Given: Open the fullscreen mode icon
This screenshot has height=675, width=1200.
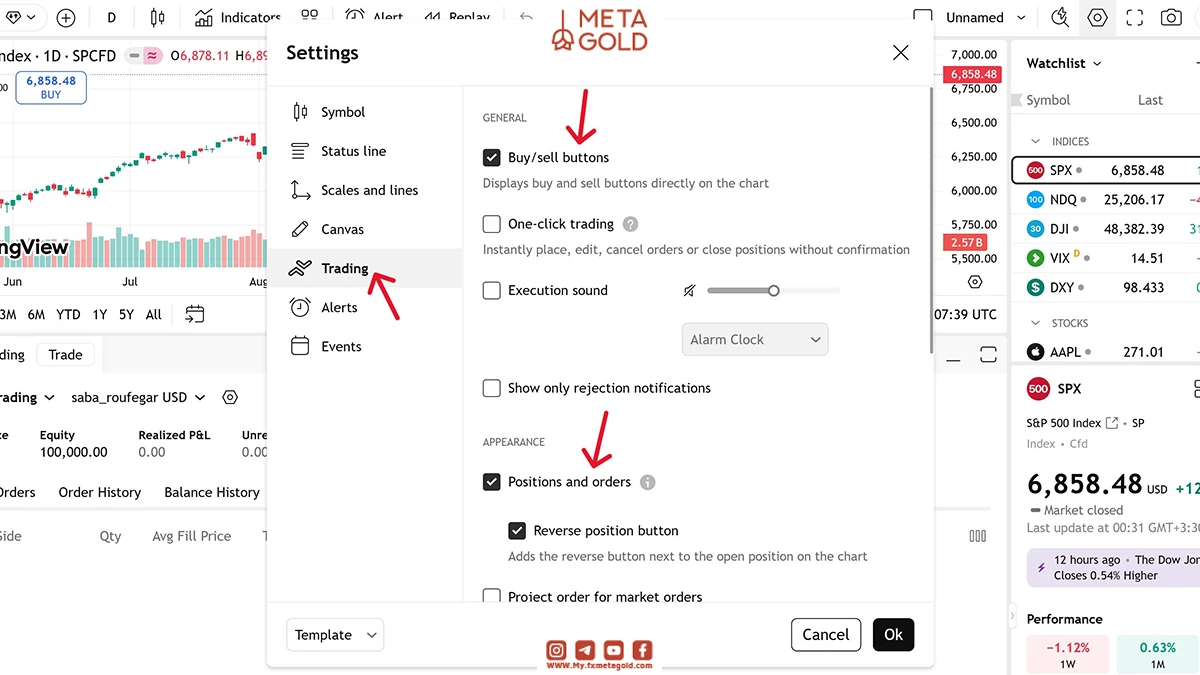Looking at the screenshot, I should (x=1134, y=18).
